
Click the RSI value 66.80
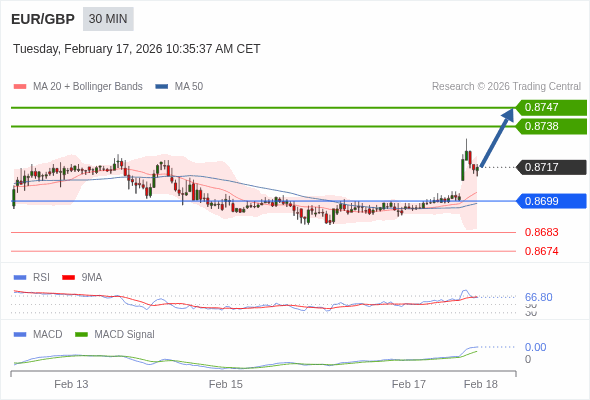[538, 297]
